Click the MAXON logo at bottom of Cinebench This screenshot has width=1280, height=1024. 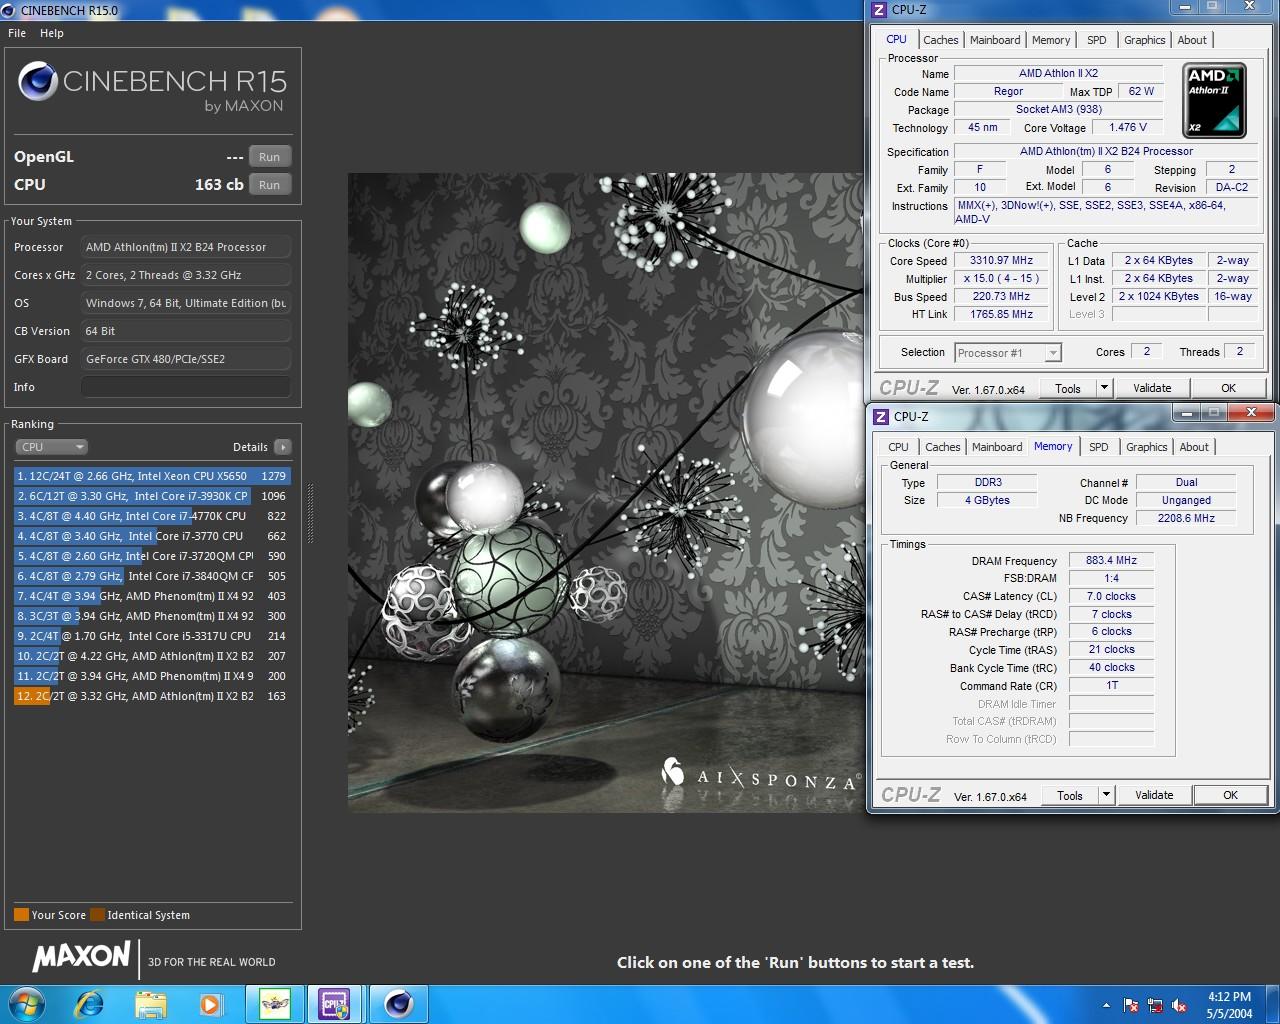pyautogui.click(x=82, y=957)
